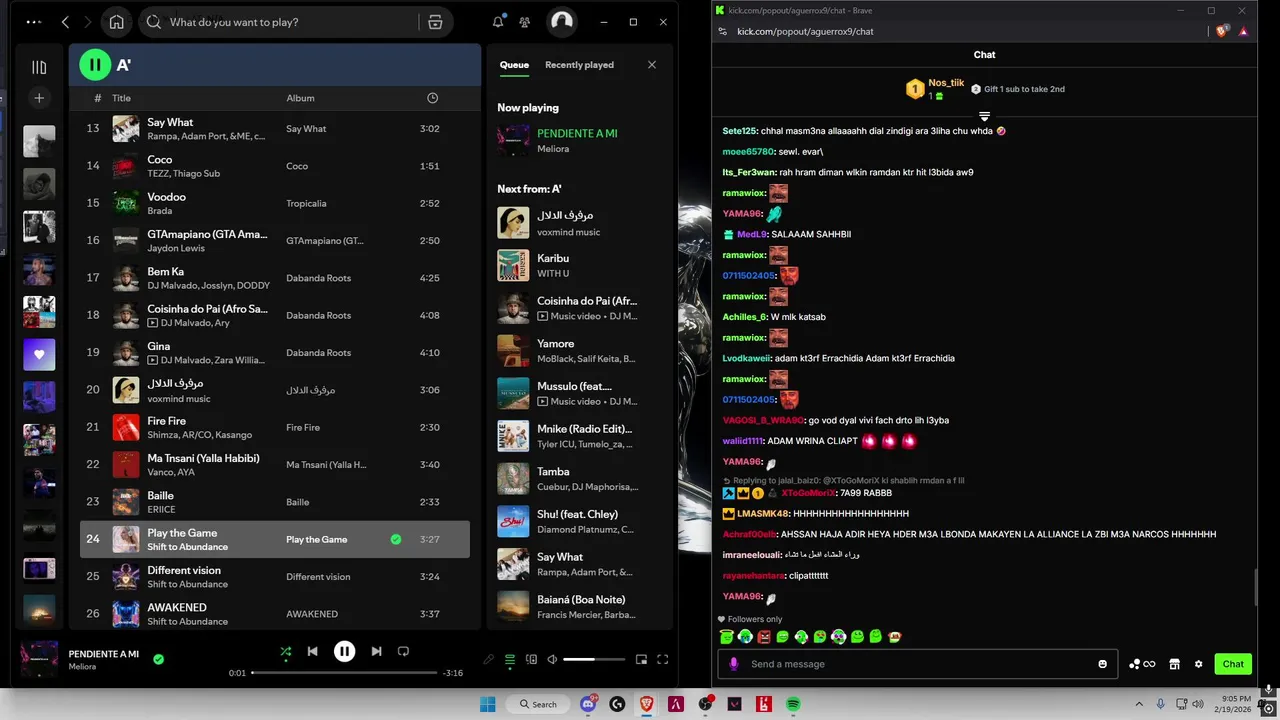
Task: Go to Spotify Home
Action: point(117,22)
